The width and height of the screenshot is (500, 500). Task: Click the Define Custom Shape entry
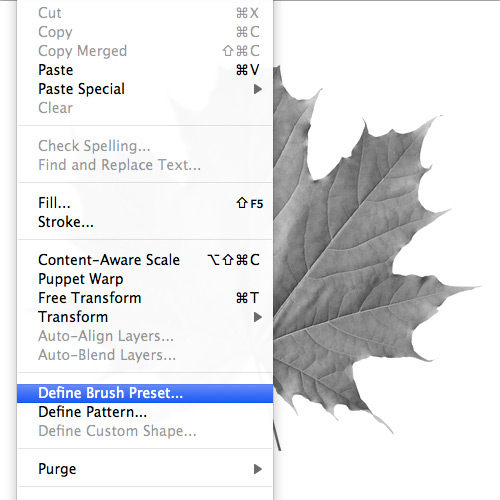click(x=145, y=431)
